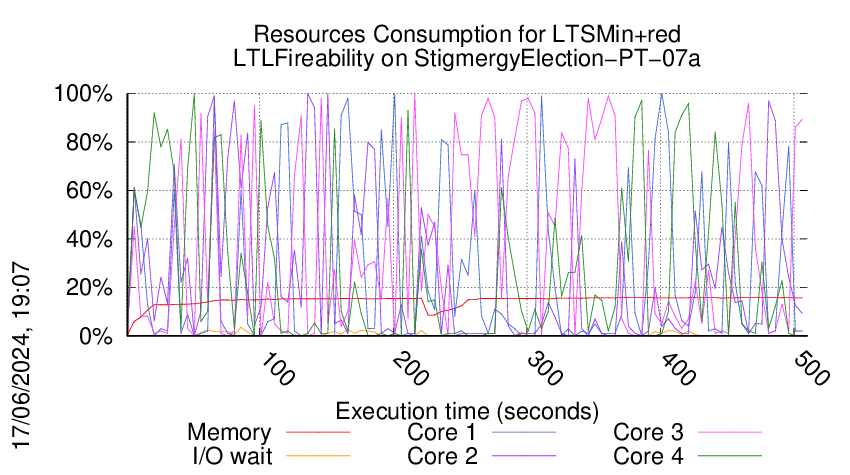The height and width of the screenshot is (475, 850).
Task: Click the 80% y-axis label
Action: 90,143
